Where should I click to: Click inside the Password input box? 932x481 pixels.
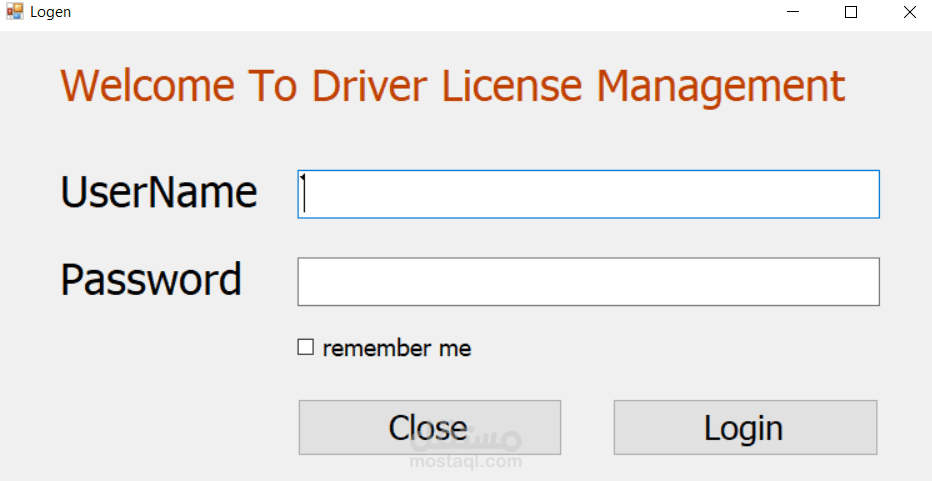click(x=588, y=282)
